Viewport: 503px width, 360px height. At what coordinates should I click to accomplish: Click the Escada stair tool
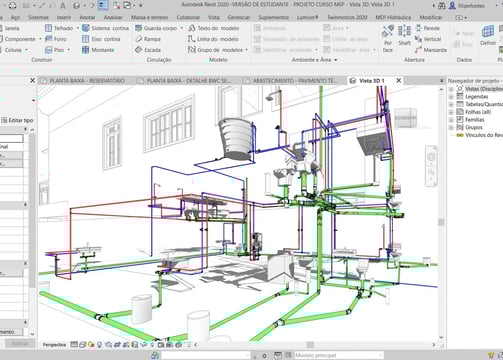[148, 50]
